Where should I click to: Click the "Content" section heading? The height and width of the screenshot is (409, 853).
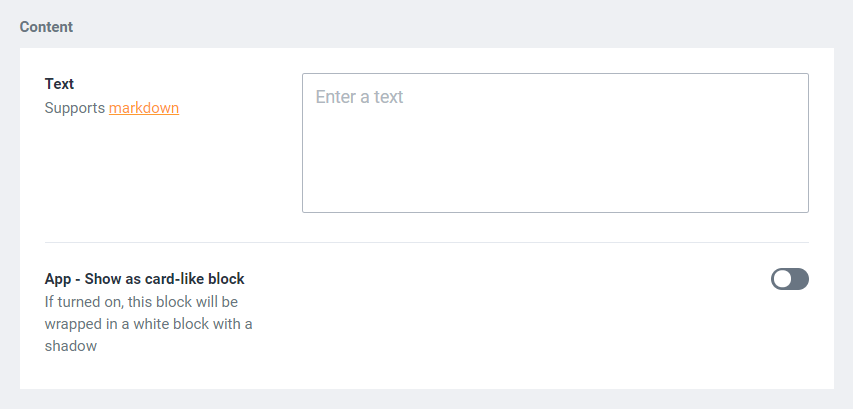46,27
